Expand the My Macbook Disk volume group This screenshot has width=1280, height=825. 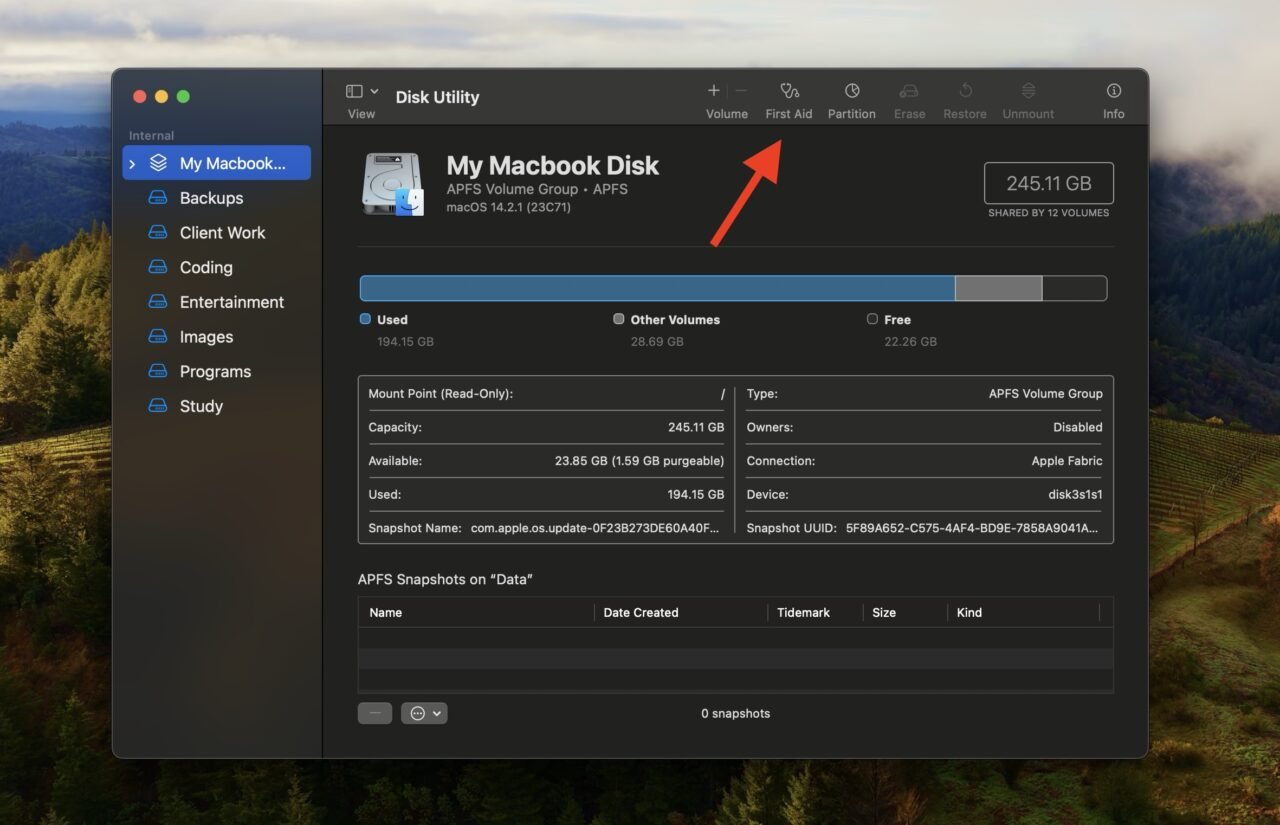coord(133,164)
